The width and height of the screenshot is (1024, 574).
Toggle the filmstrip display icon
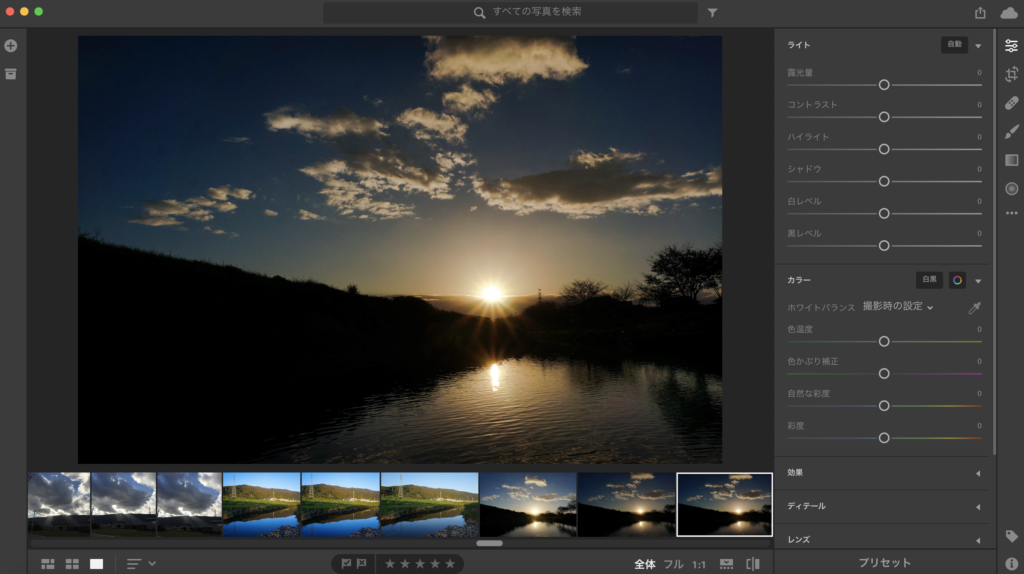tap(726, 564)
